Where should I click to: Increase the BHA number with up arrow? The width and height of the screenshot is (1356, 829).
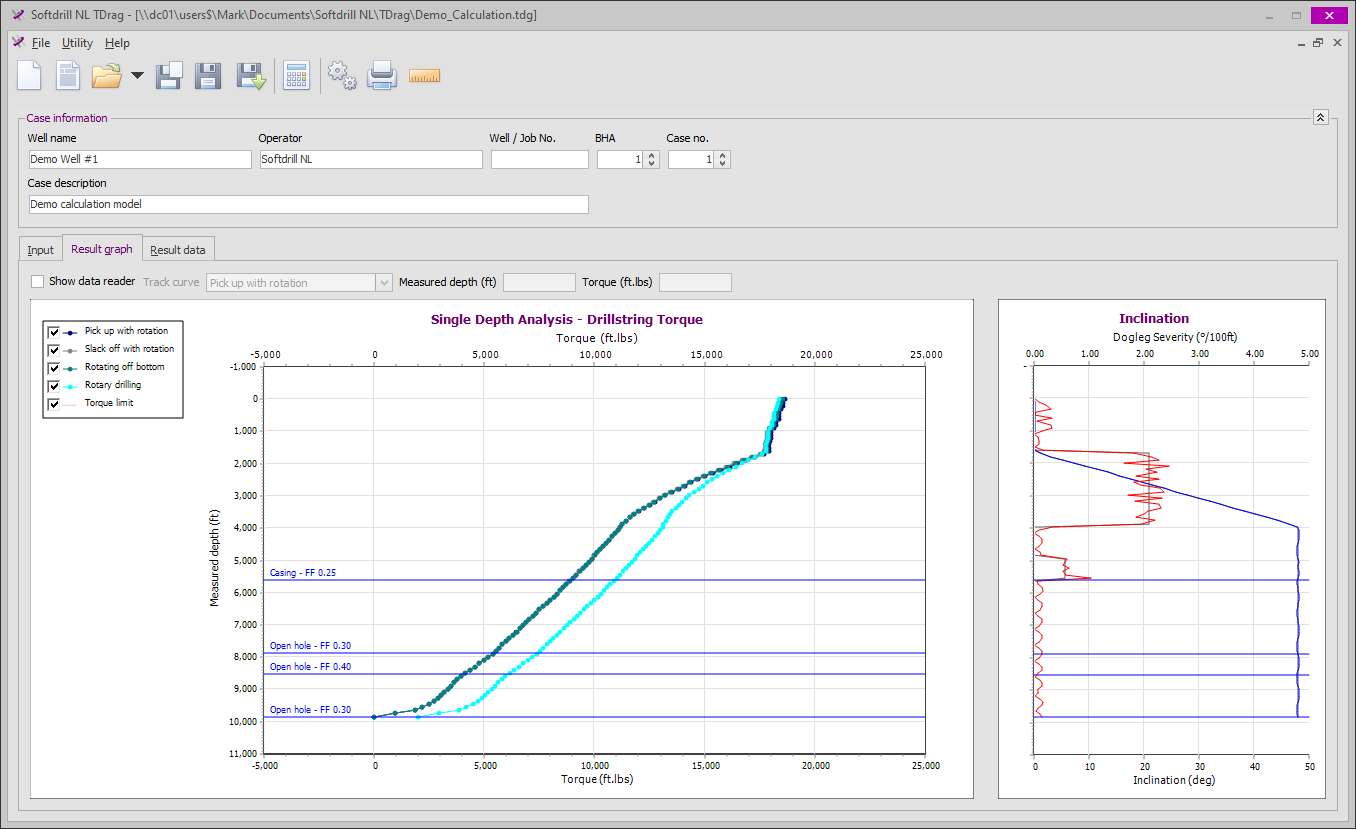click(652, 155)
